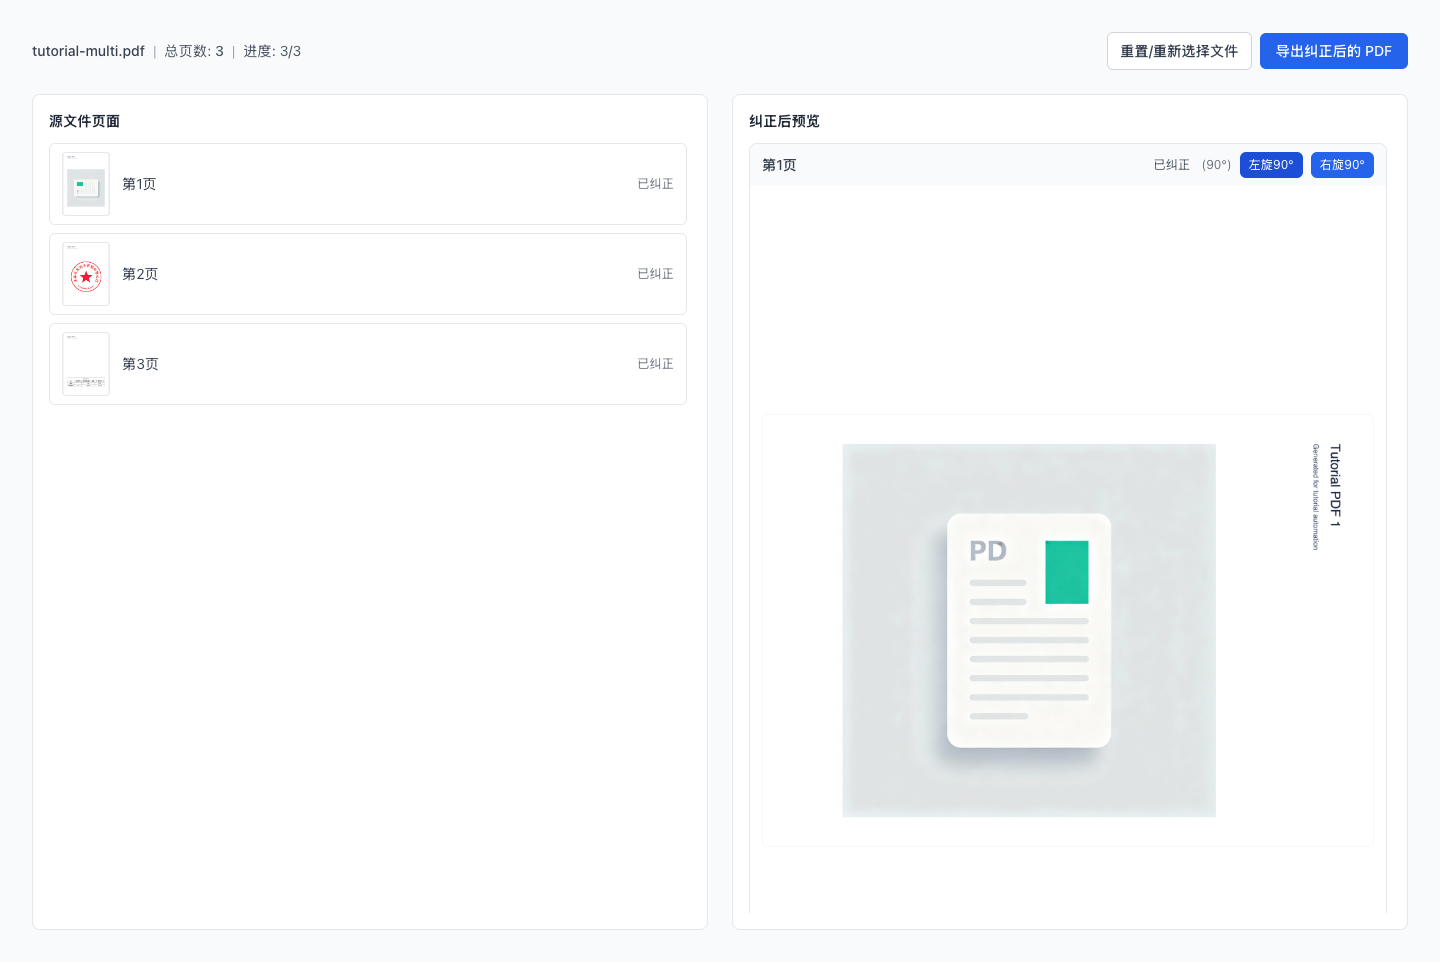Export the corrected PDF with 导出纠正后的 PDF

click(x=1333, y=51)
